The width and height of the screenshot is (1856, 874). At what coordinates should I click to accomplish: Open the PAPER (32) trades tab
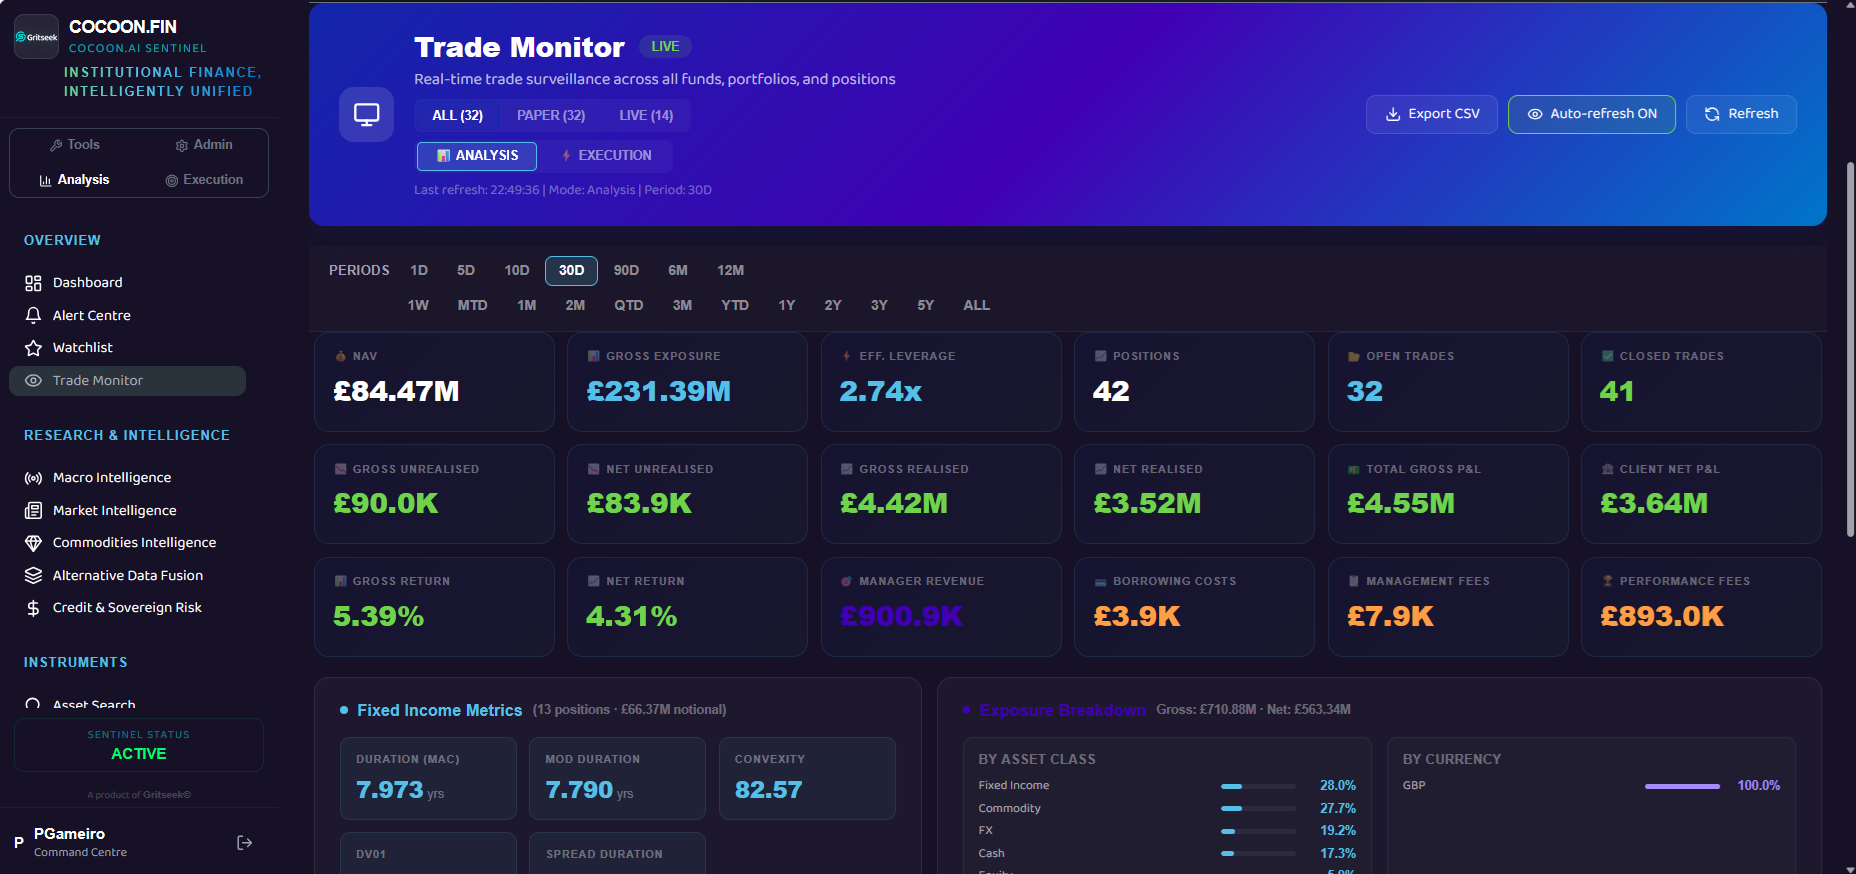tap(551, 116)
